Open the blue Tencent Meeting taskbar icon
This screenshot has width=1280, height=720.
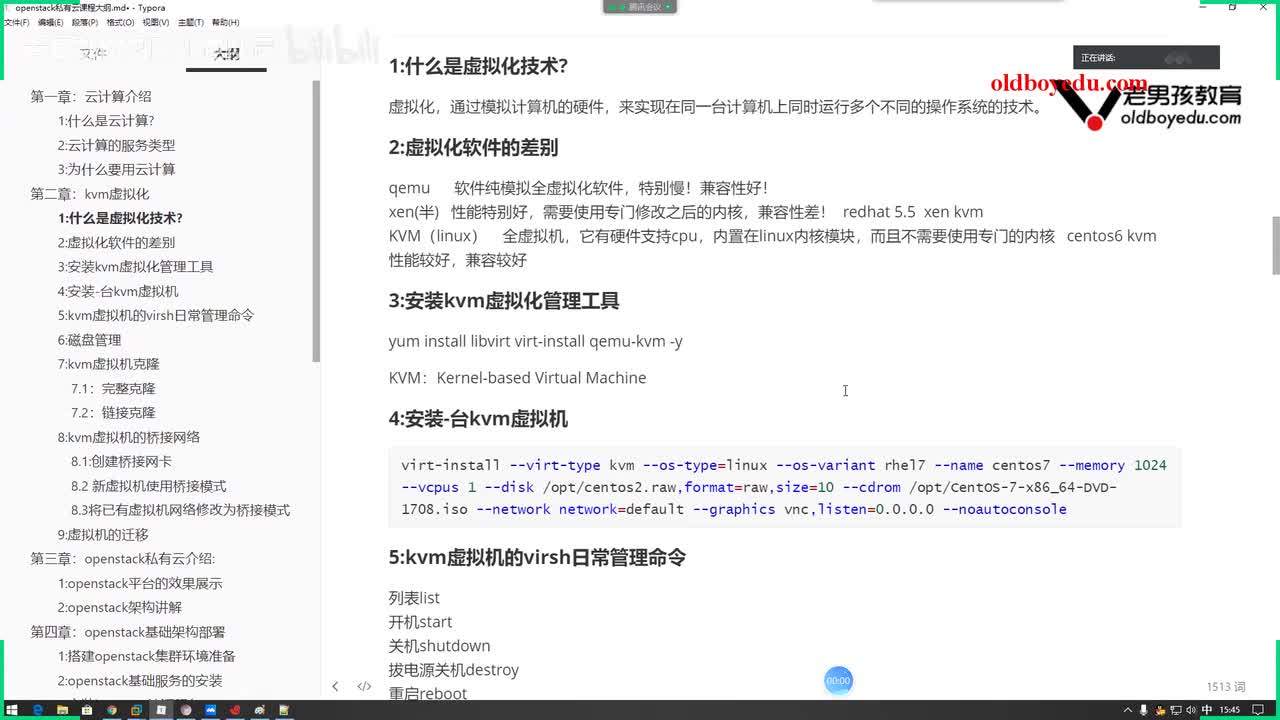pyautogui.click(x=211, y=710)
